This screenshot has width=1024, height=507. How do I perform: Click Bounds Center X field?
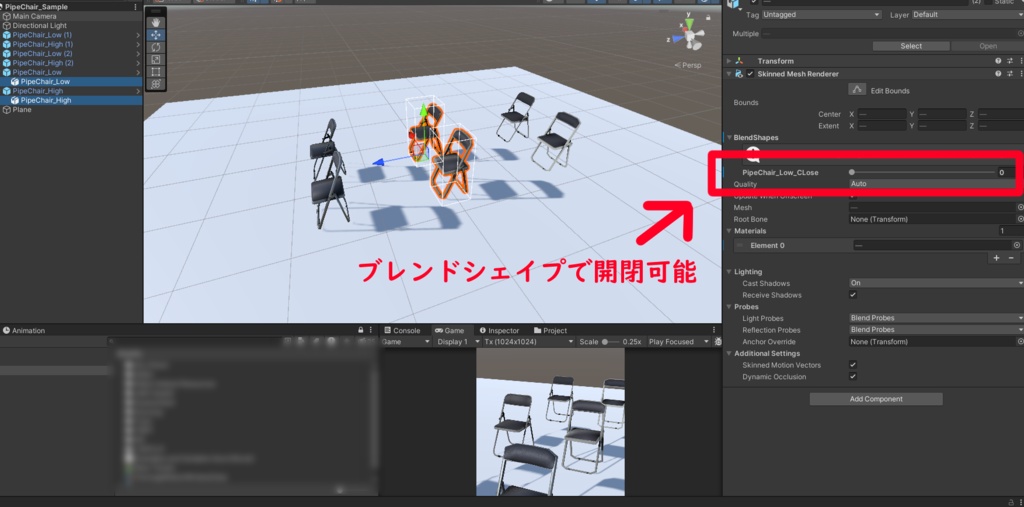coord(882,114)
